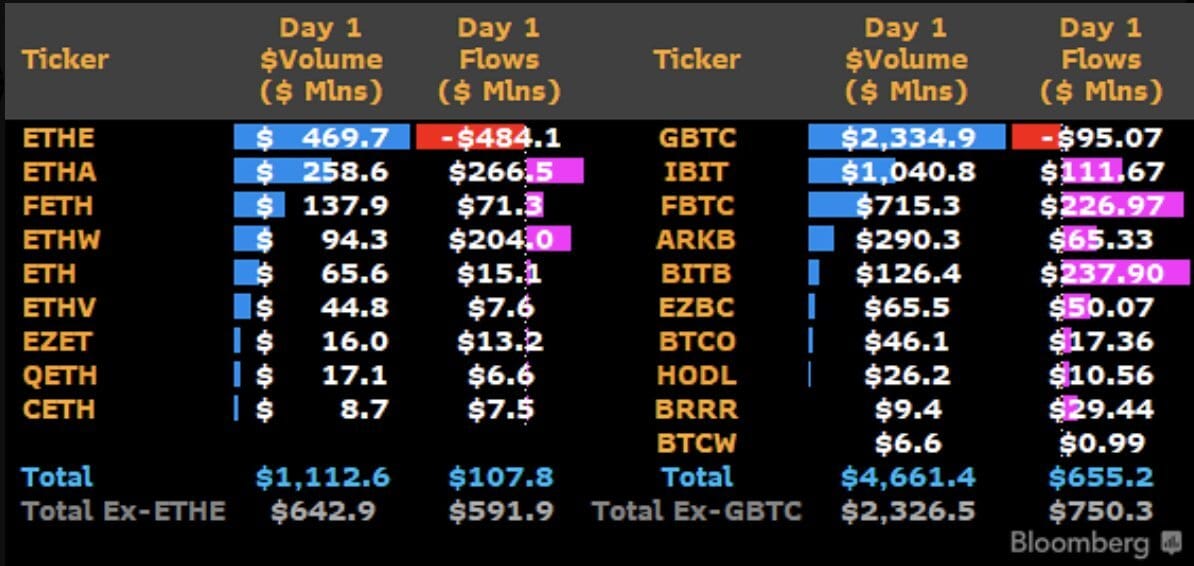Click the IBIT ticker label
The image size is (1194, 566).
click(x=698, y=171)
